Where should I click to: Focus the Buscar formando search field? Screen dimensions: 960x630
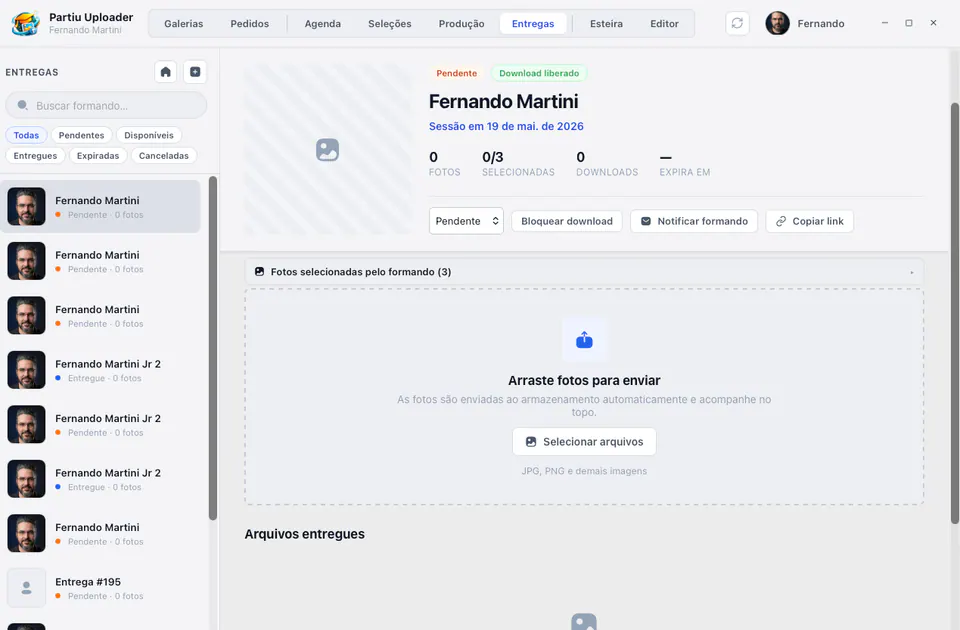[106, 105]
